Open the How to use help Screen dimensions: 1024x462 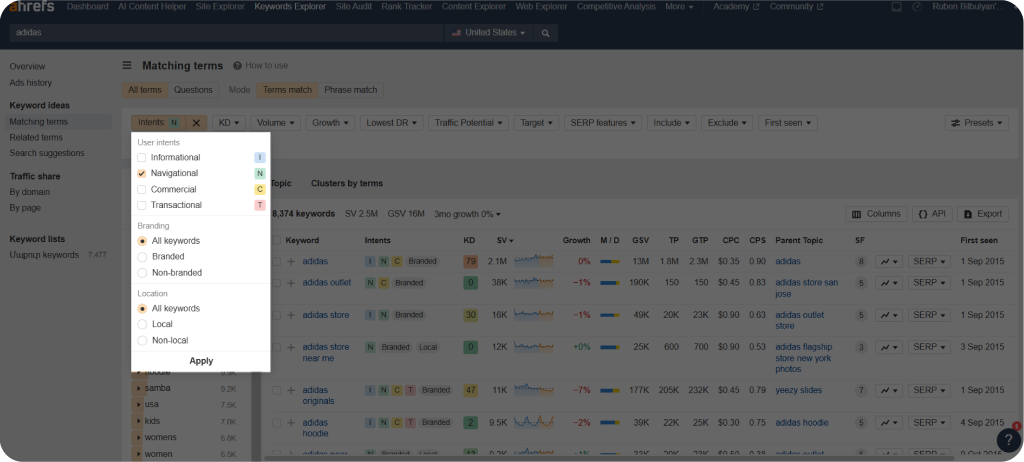(261, 65)
